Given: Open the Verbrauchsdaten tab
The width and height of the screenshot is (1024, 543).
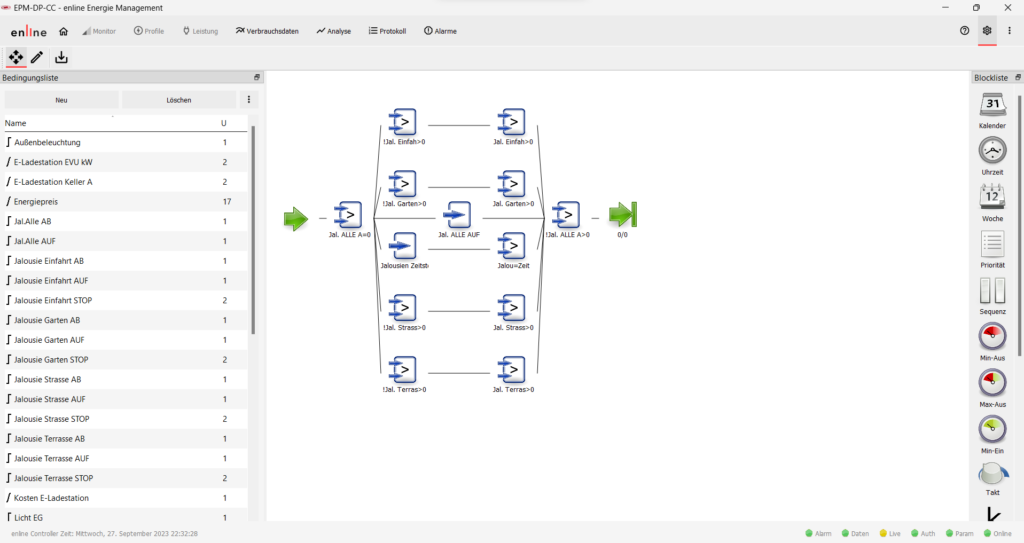Looking at the screenshot, I should coord(267,31).
